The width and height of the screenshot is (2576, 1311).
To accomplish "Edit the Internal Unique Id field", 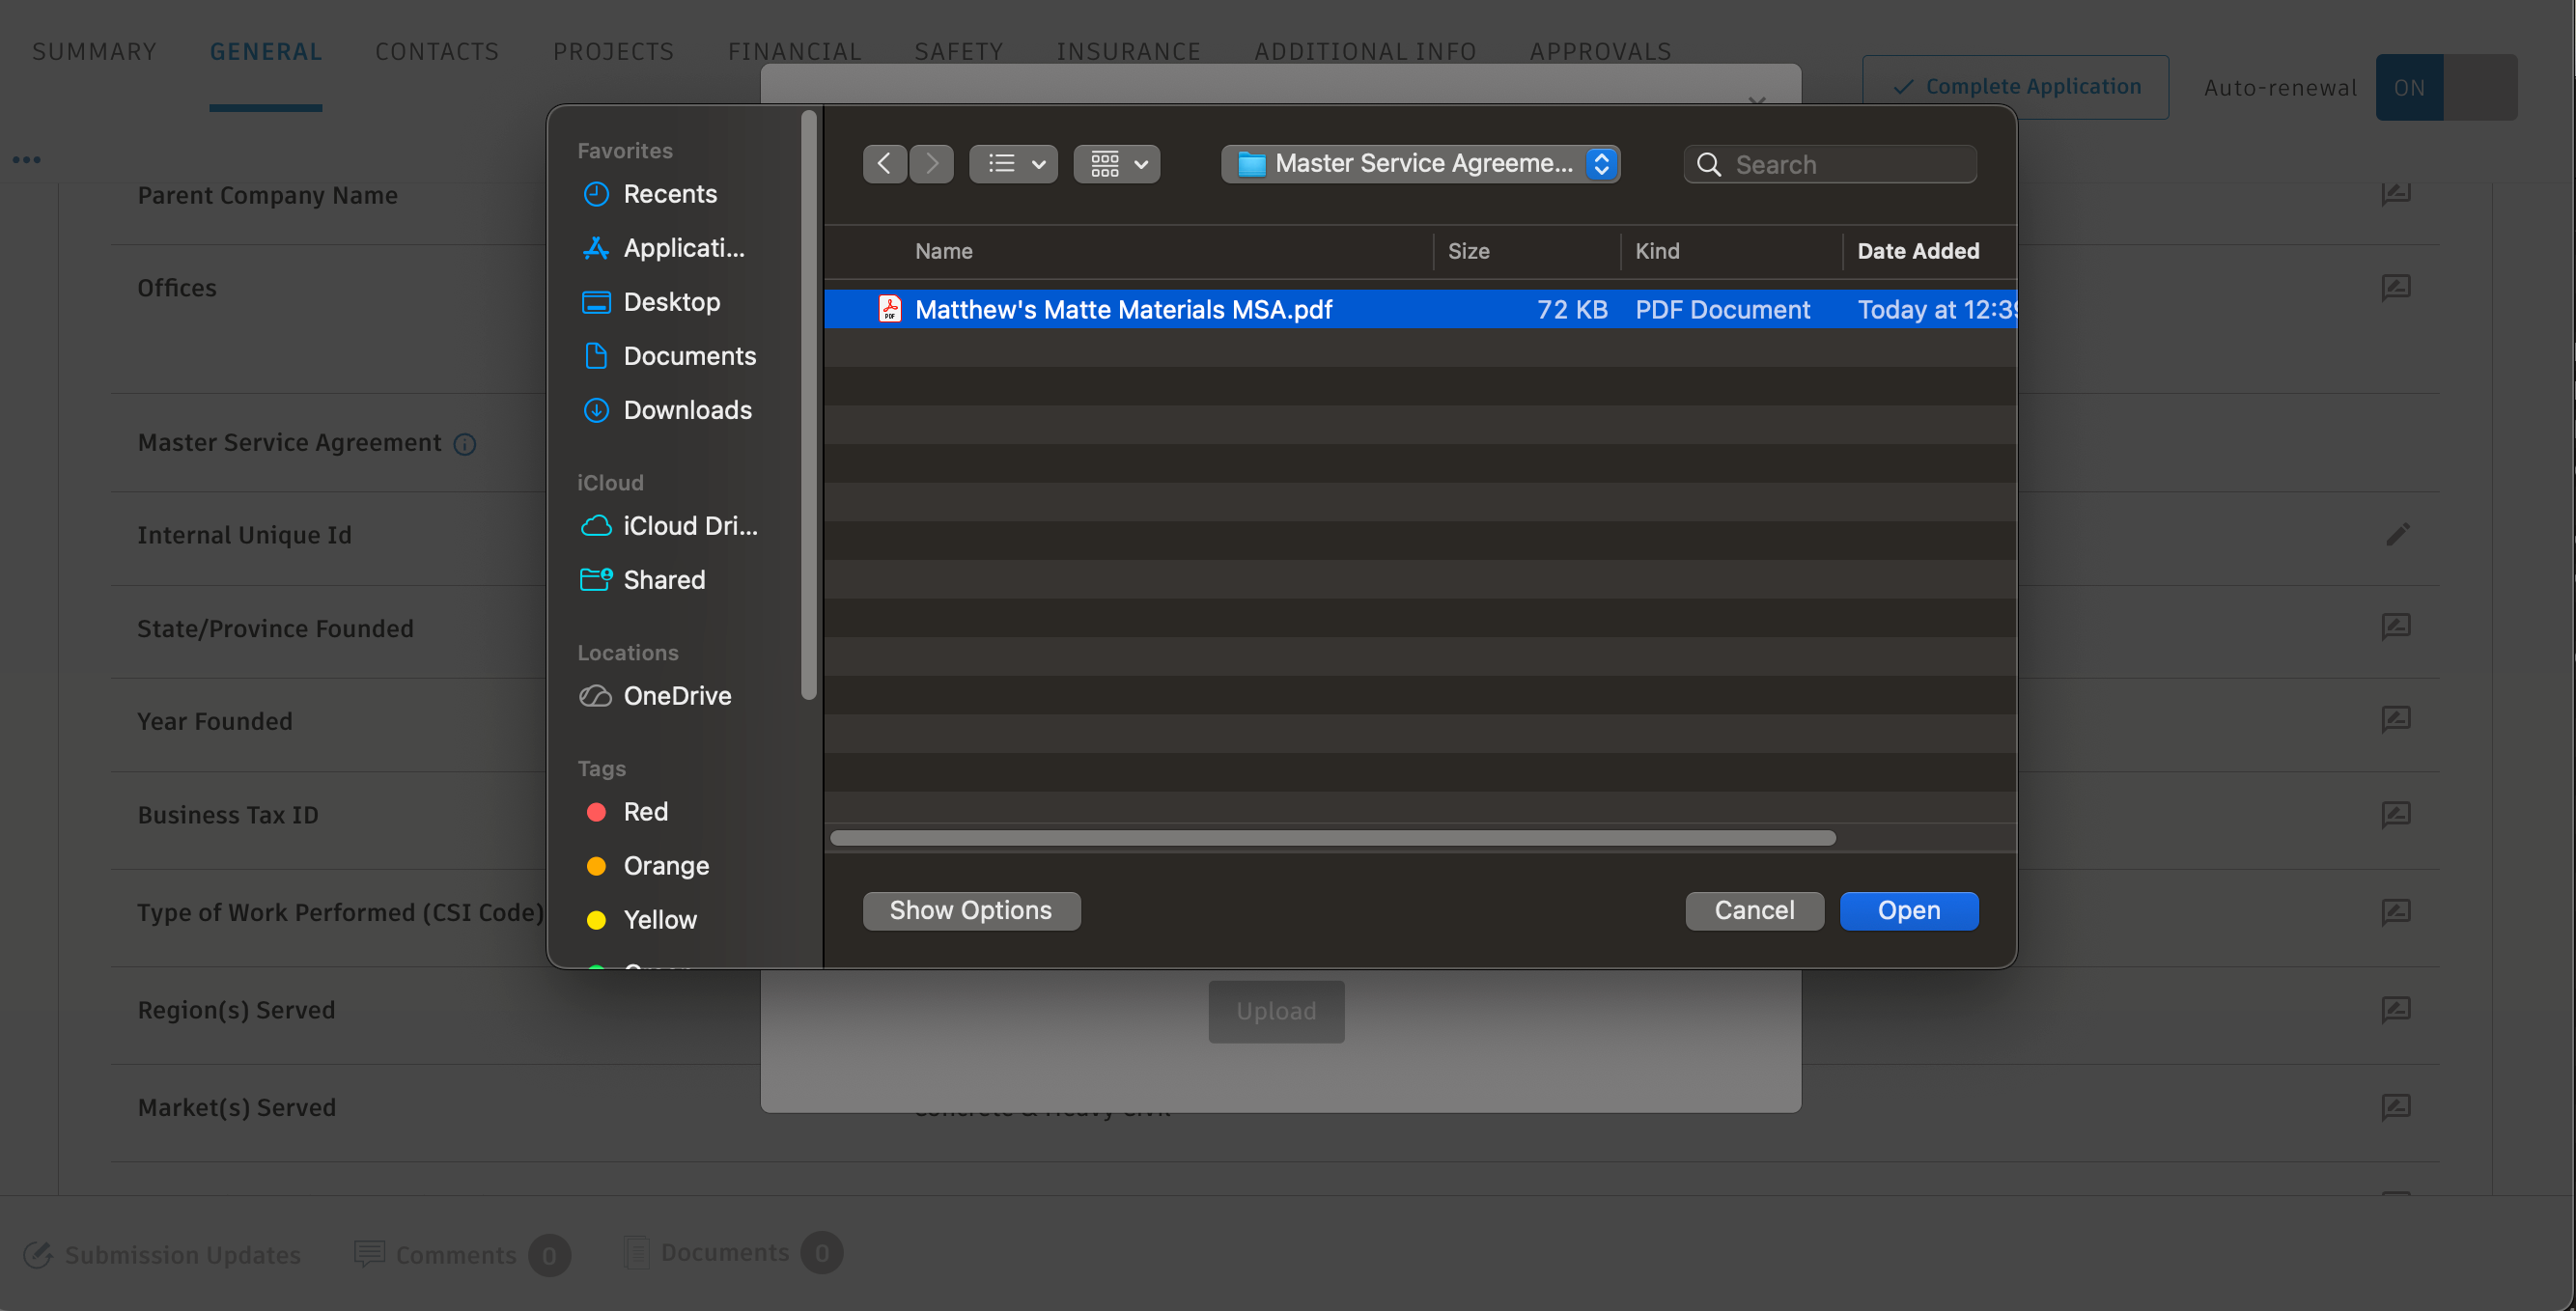I will (2397, 534).
